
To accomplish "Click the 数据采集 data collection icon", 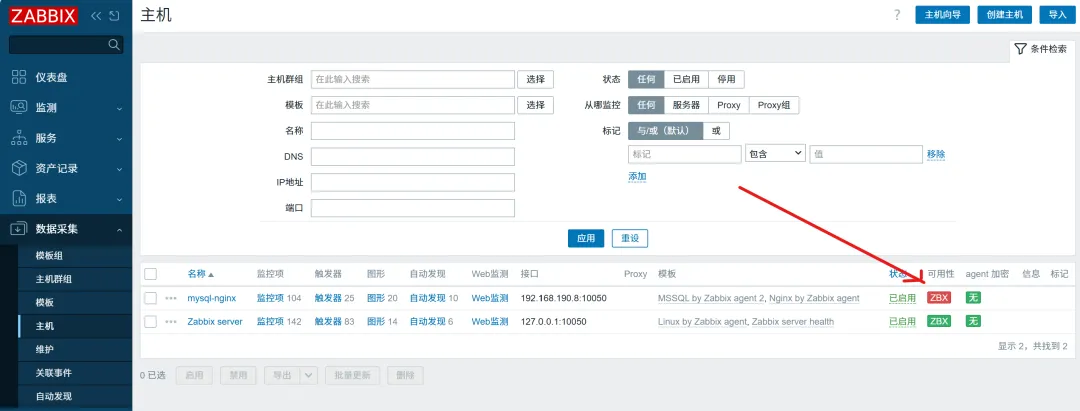I will click(x=19, y=229).
